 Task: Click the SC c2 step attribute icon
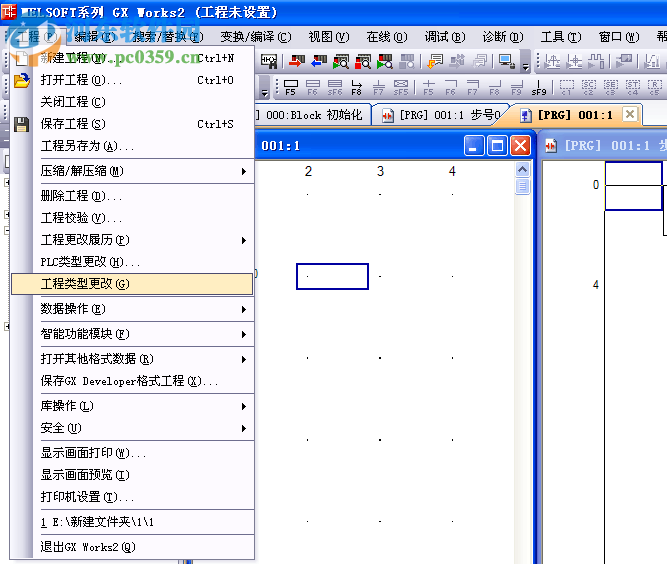[x=589, y=87]
